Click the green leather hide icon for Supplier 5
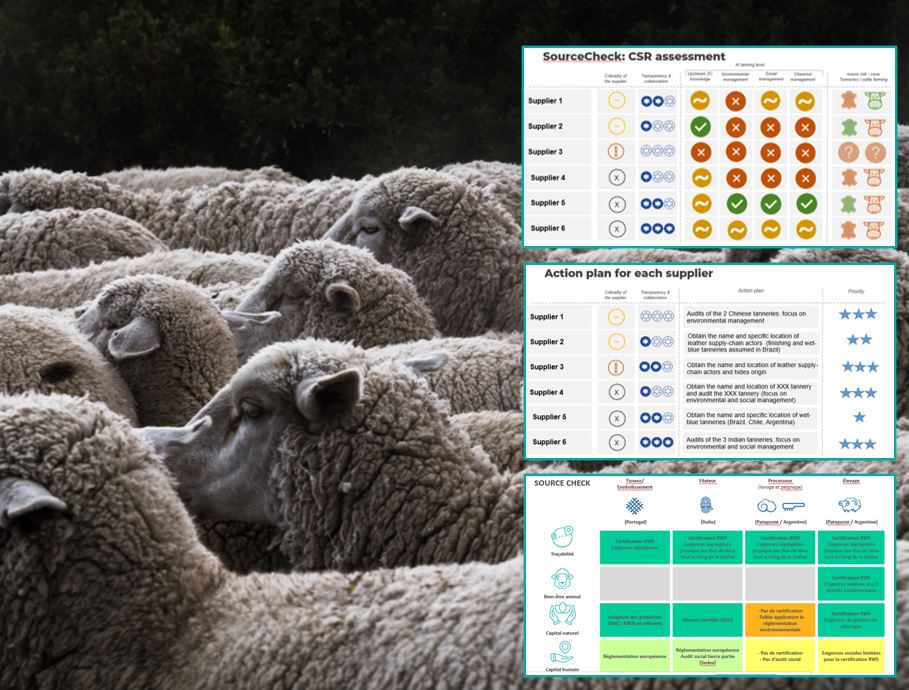This screenshot has width=909, height=690. click(848, 203)
